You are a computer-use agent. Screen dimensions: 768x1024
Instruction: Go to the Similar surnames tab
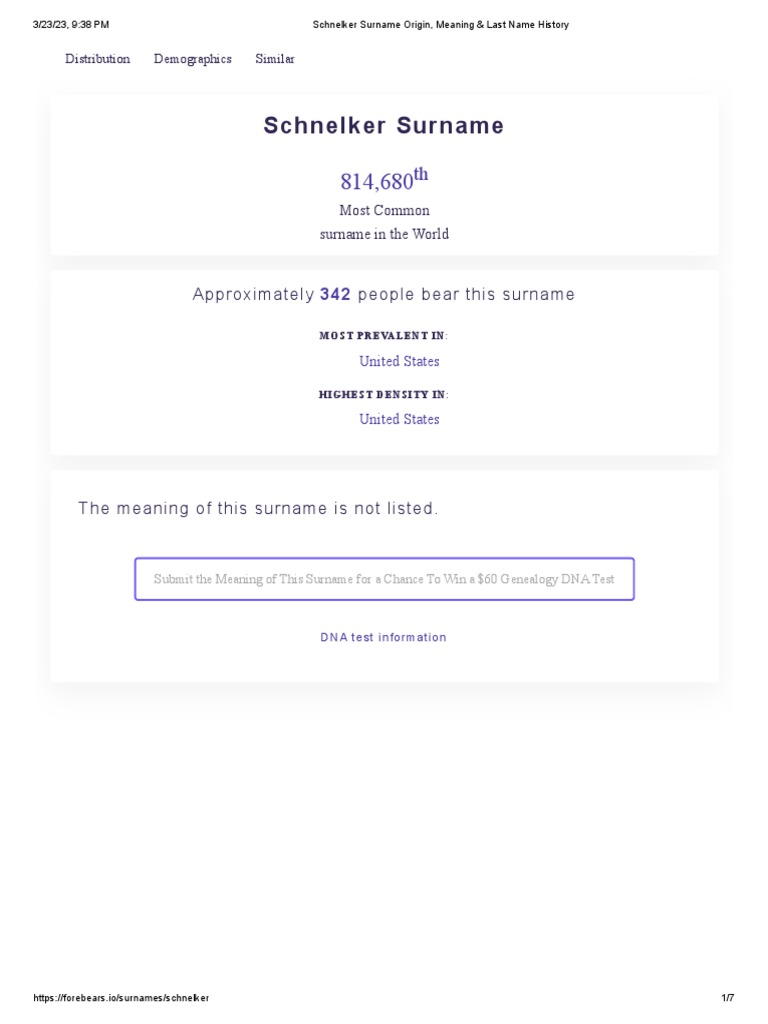(x=275, y=59)
